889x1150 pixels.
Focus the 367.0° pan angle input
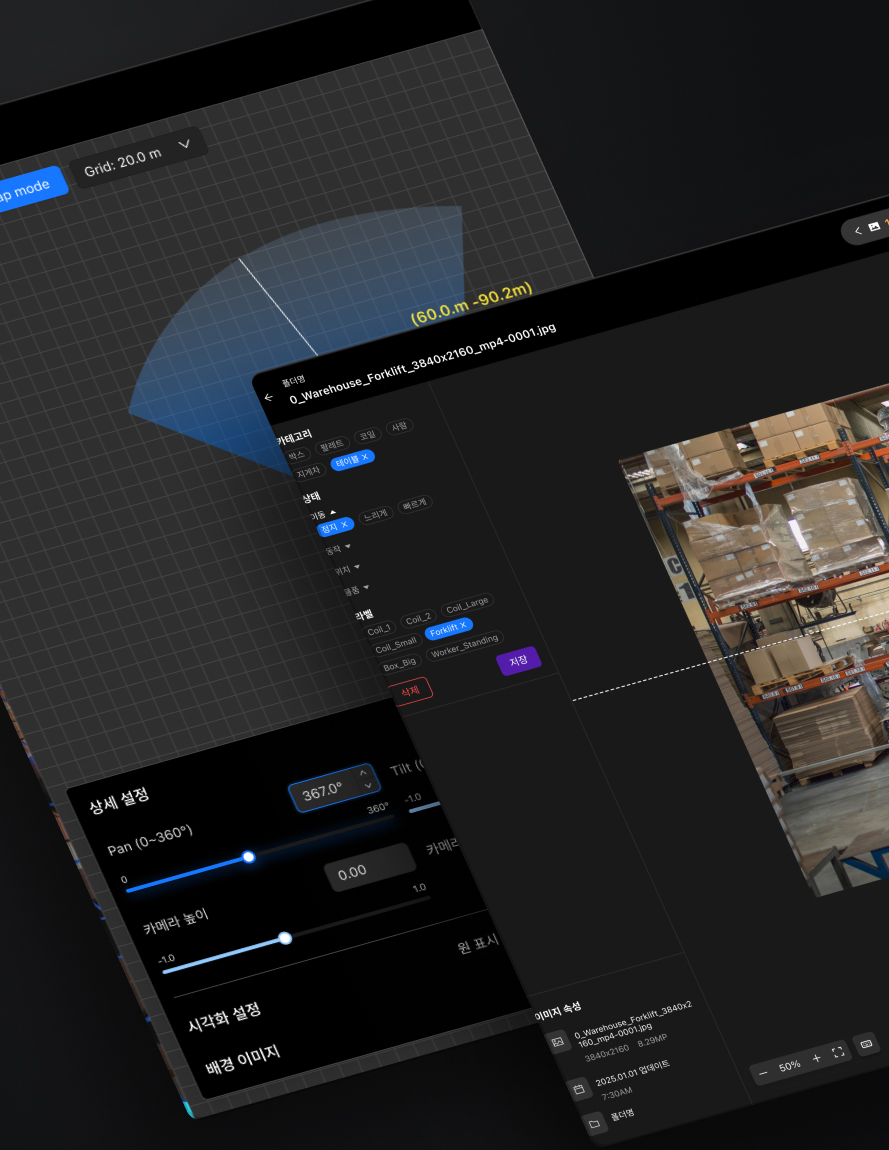click(x=334, y=788)
